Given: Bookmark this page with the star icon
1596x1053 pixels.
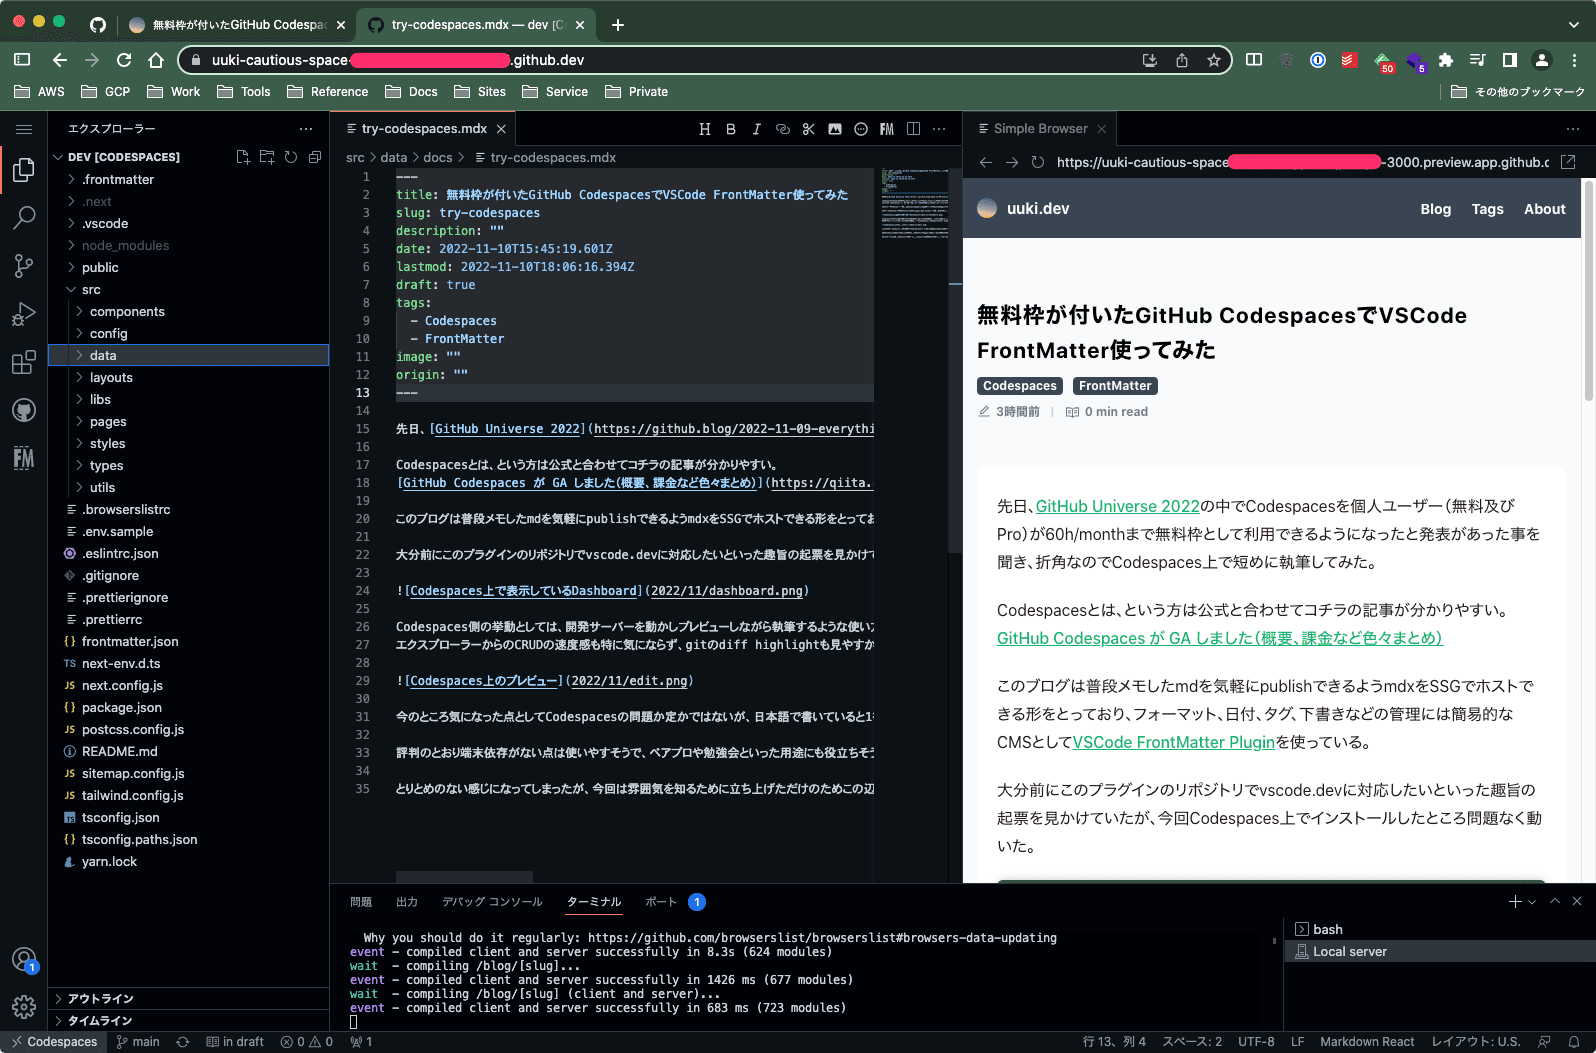Looking at the screenshot, I should pos(1214,60).
